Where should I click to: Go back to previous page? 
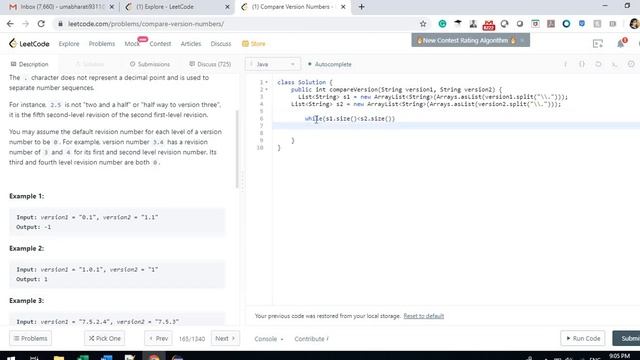click(x=10, y=24)
